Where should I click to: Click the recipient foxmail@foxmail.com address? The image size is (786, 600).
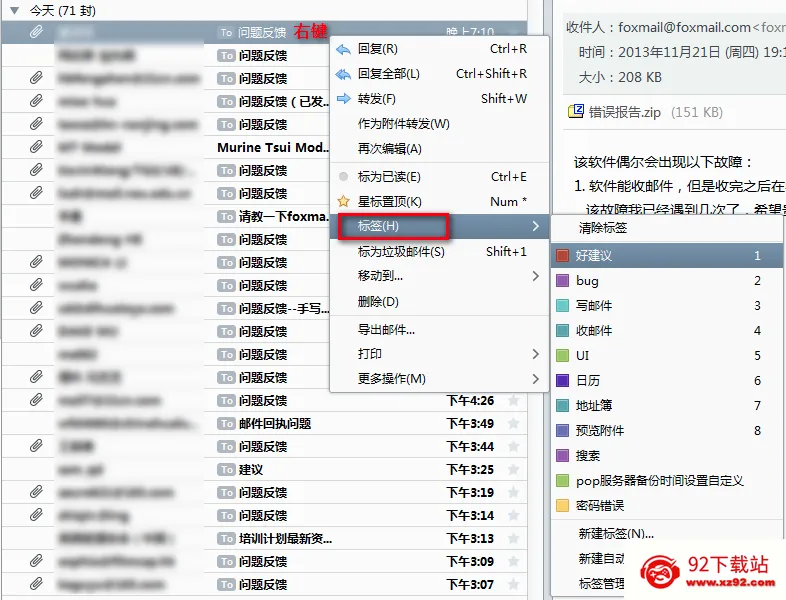(684, 27)
